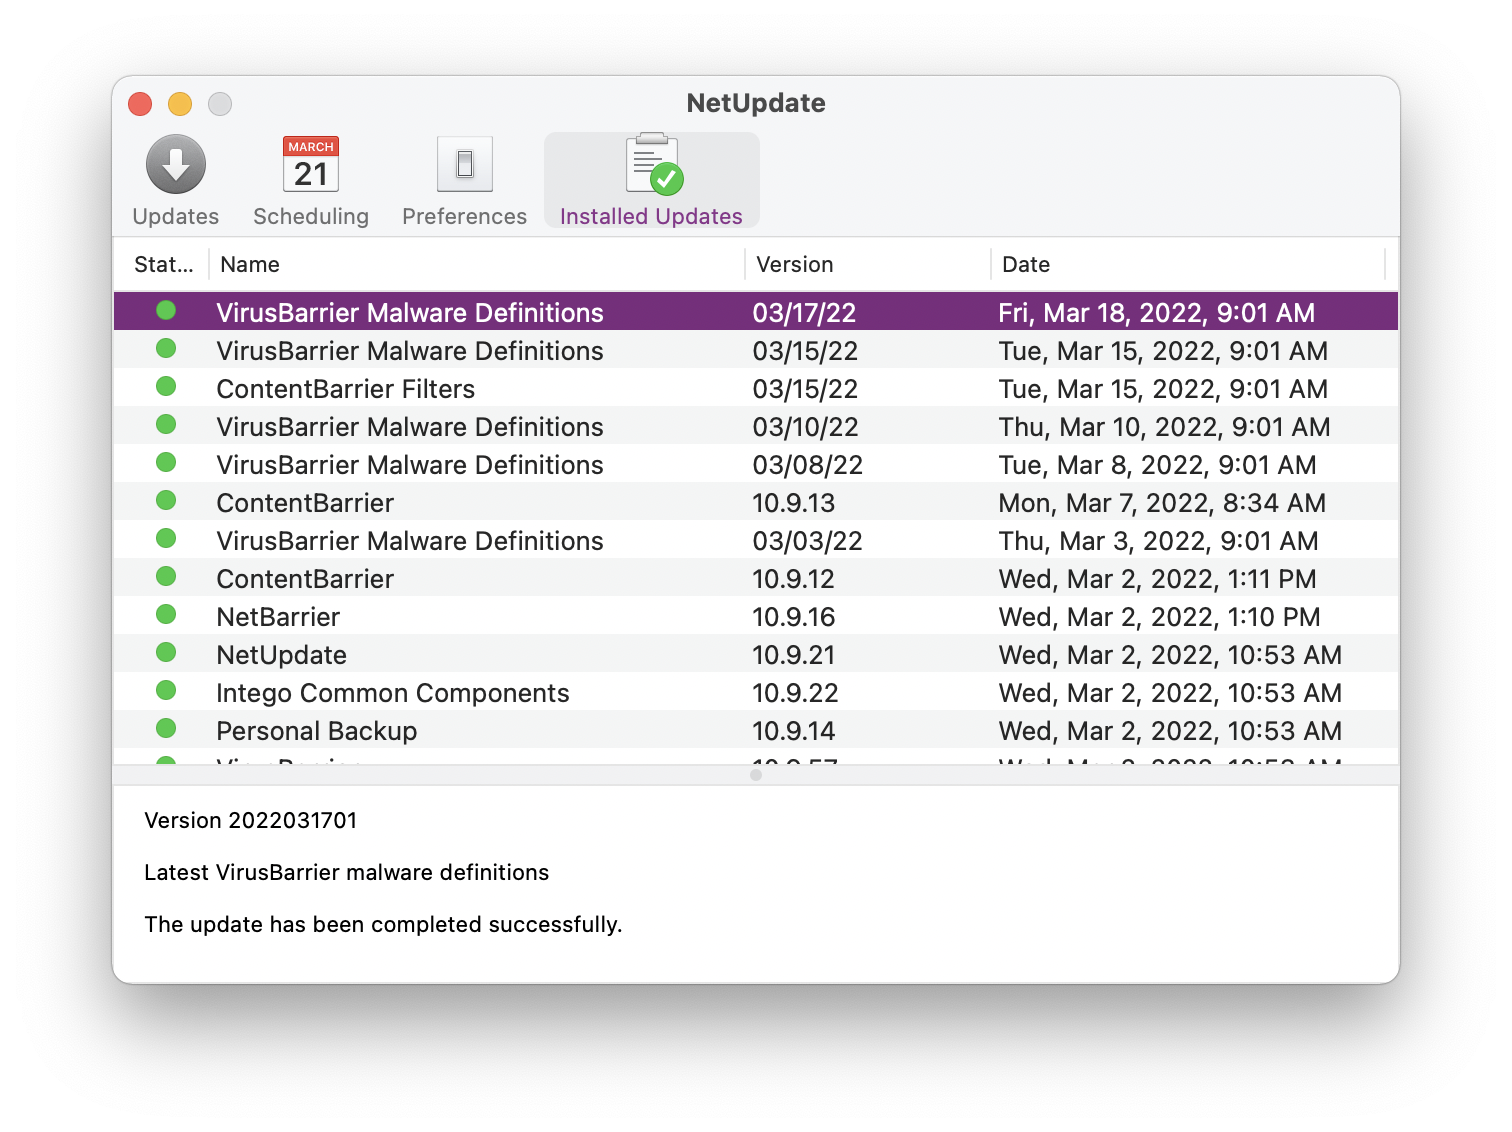Select the NetBarrier row name

(x=278, y=617)
